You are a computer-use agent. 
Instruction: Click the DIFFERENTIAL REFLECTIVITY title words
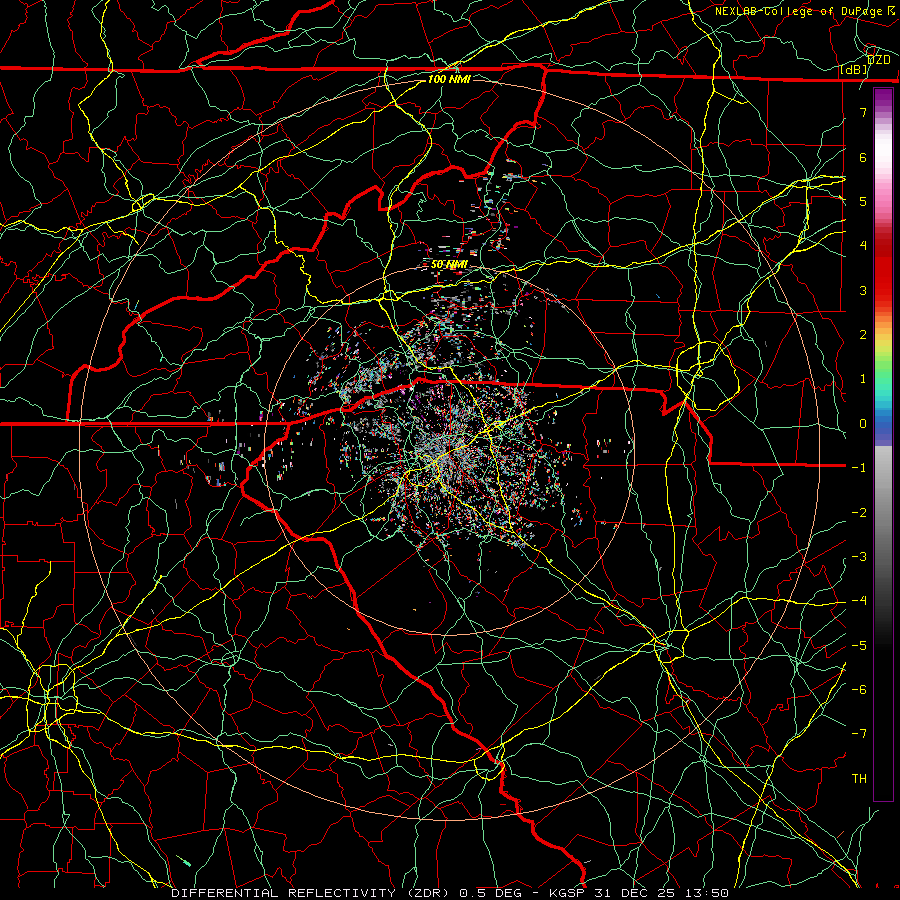click(x=284, y=893)
